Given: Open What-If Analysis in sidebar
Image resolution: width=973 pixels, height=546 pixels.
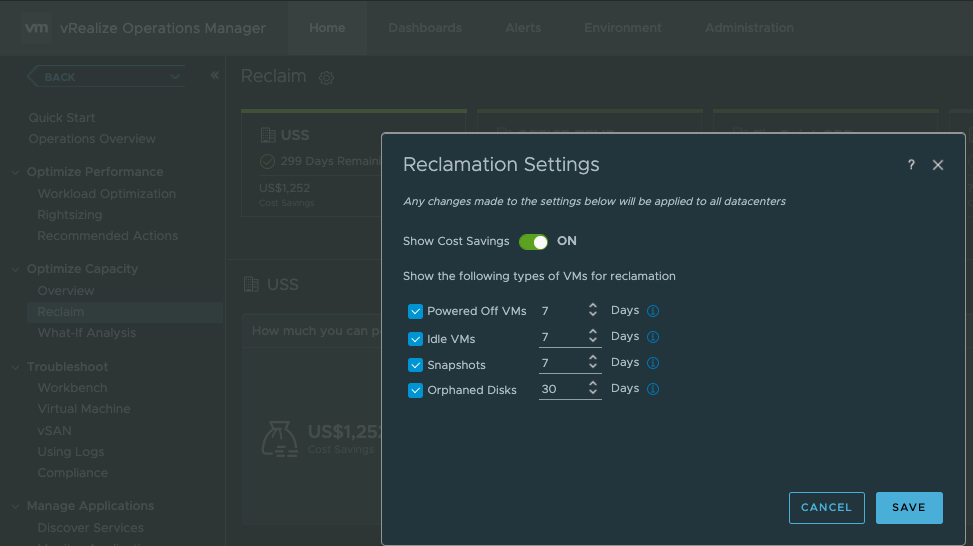Looking at the screenshot, I should tap(86, 333).
